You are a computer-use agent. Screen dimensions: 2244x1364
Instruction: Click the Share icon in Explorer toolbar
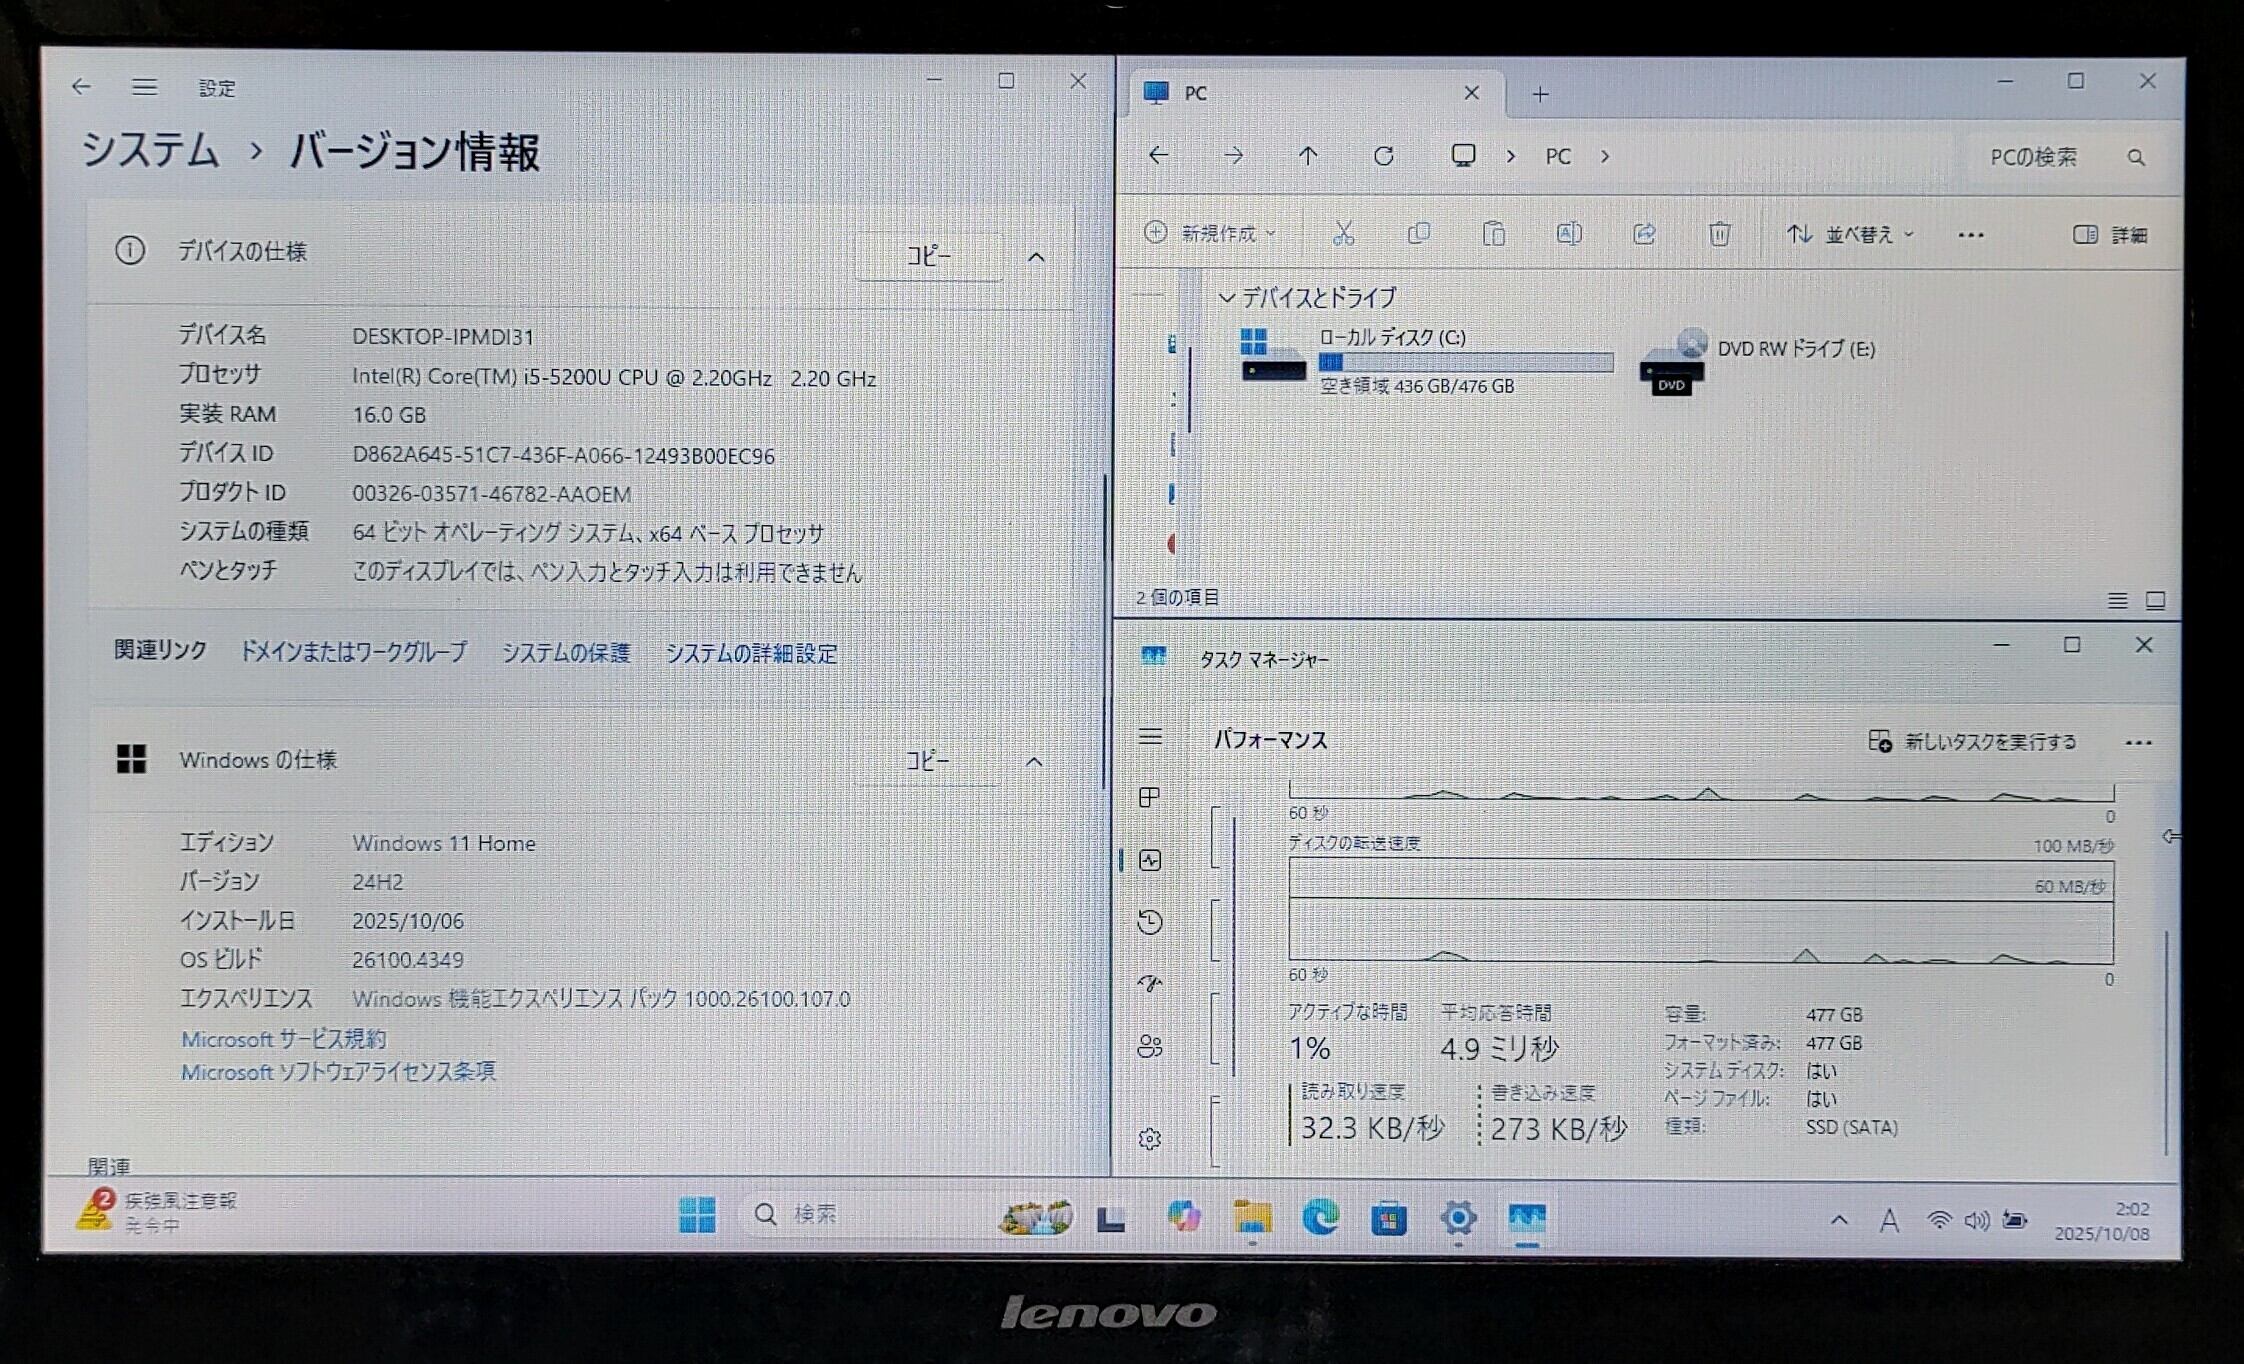tap(1643, 234)
